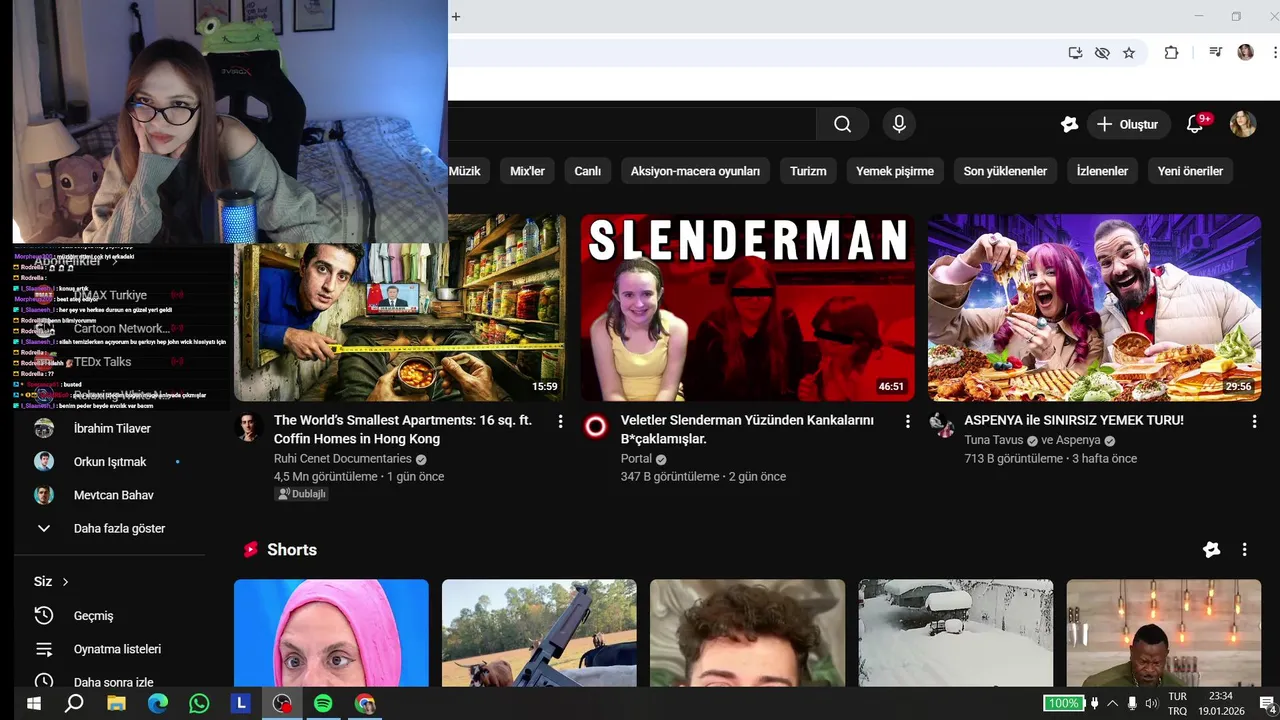Viewport: 1280px width, 720px height.
Task: Open more options for Slenderman video
Action: tap(907, 422)
